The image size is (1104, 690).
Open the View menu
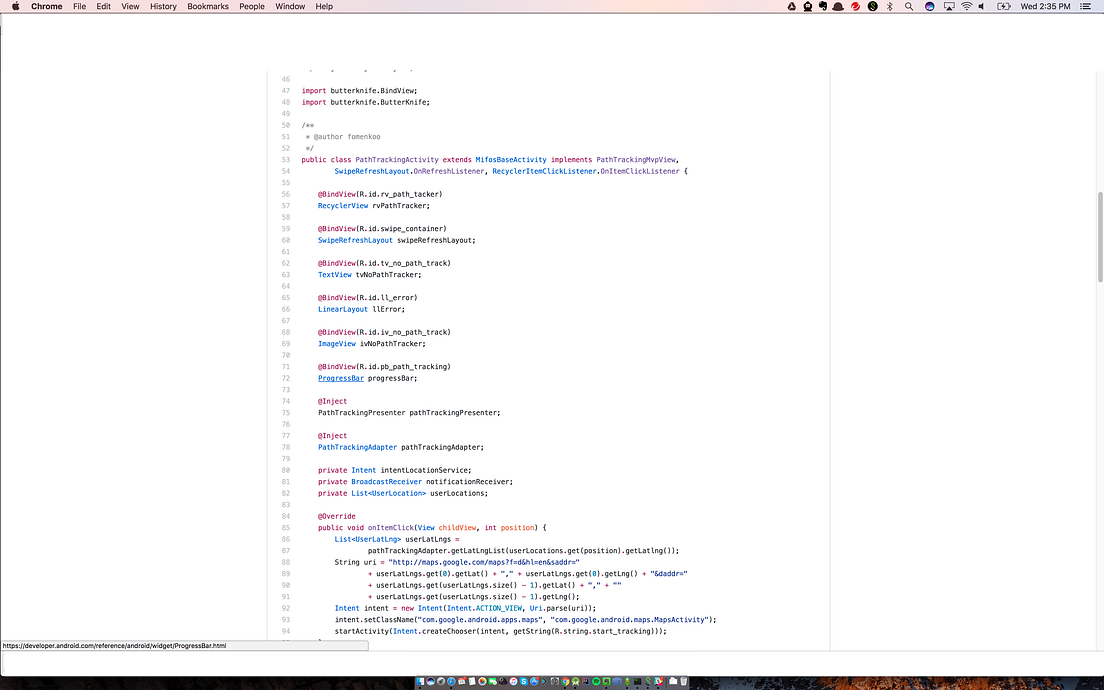pos(130,6)
